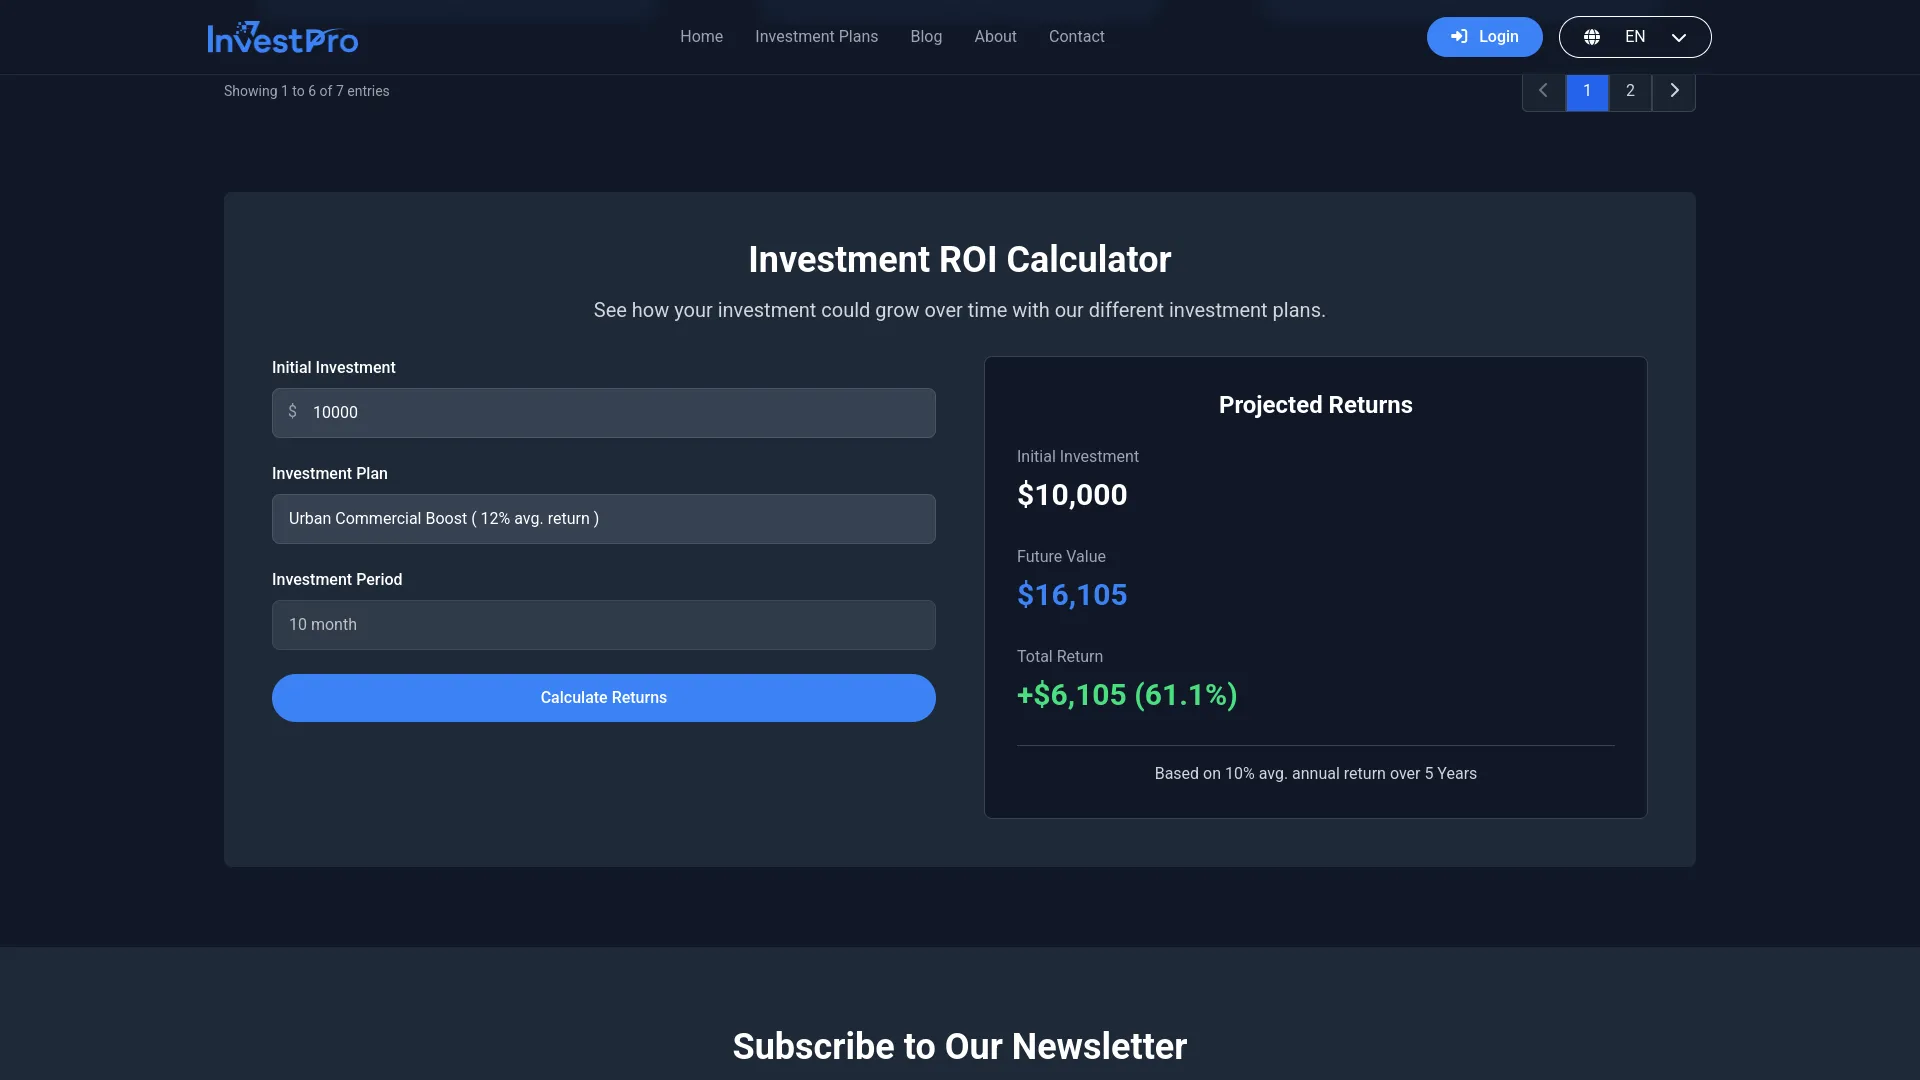Go to the Contact page

point(1076,36)
